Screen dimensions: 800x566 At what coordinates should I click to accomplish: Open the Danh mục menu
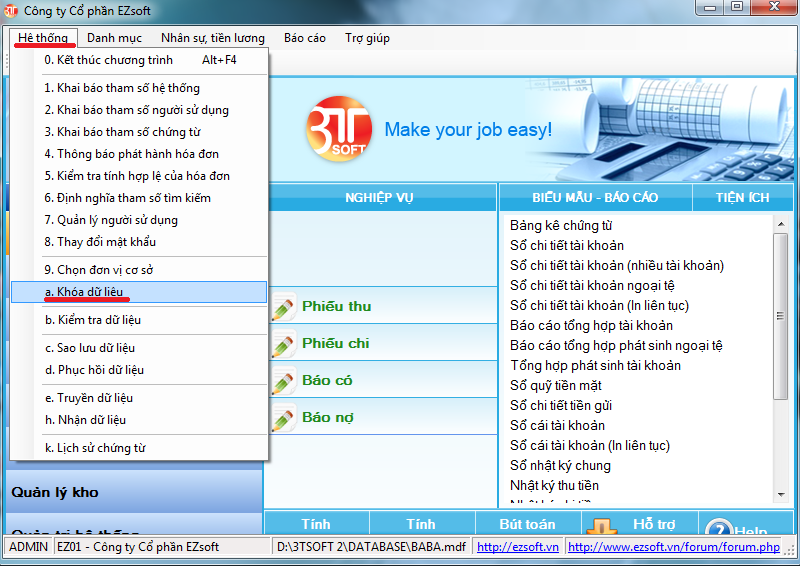pyautogui.click(x=114, y=38)
